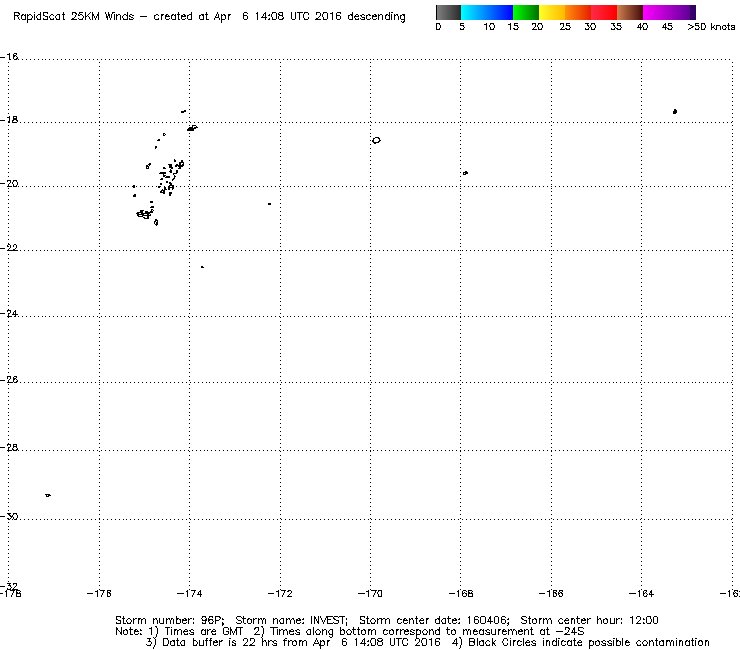This screenshot has width=740, height=650.
Task: Click the grey 0-5 knots color segment
Action: 448,12
